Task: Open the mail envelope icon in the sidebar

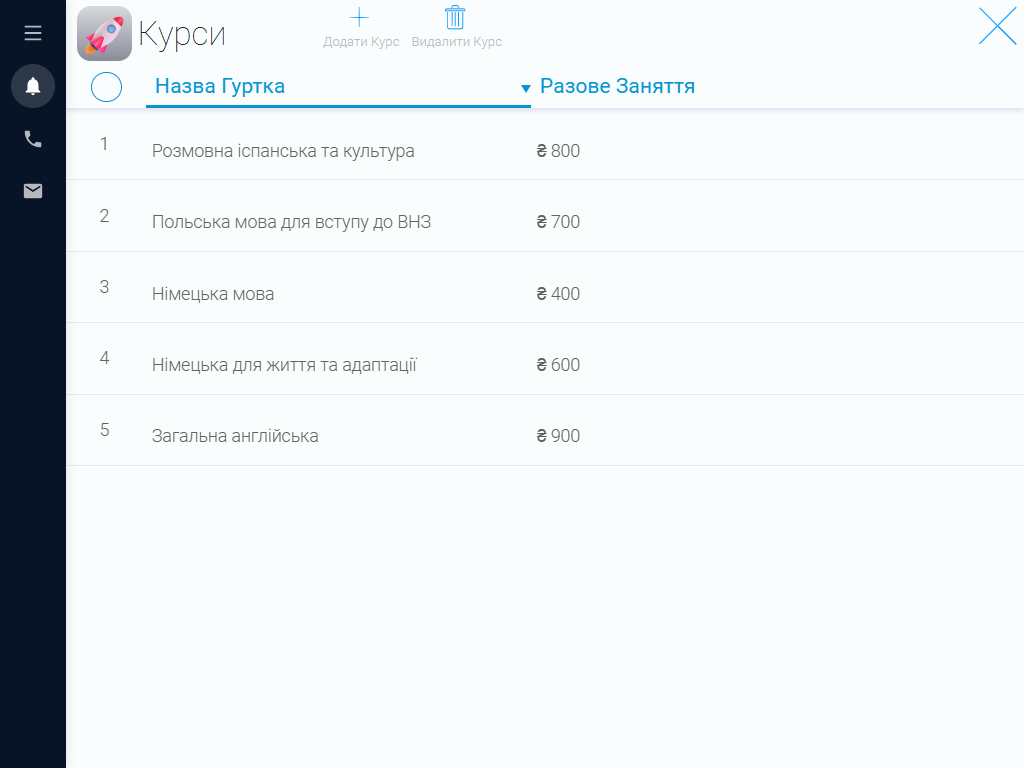Action: (x=33, y=191)
